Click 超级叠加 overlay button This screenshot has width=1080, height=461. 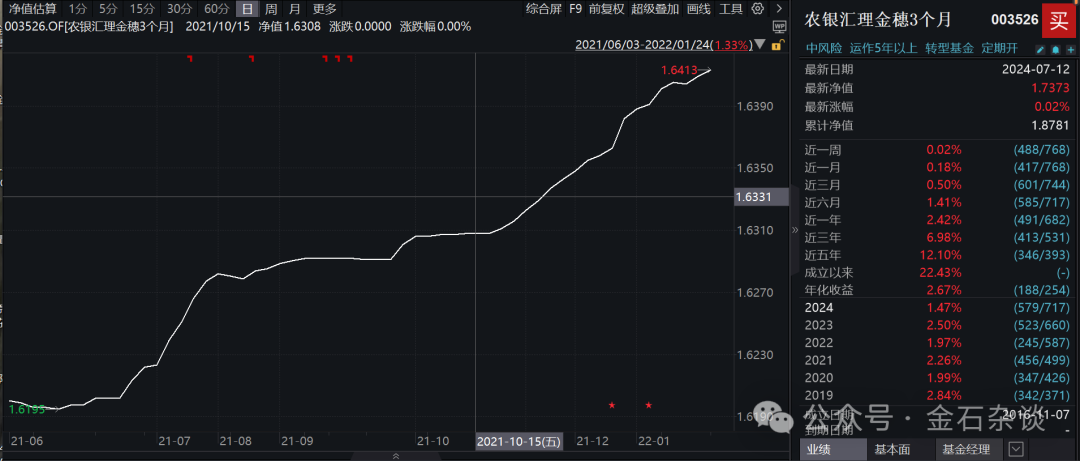tap(655, 9)
